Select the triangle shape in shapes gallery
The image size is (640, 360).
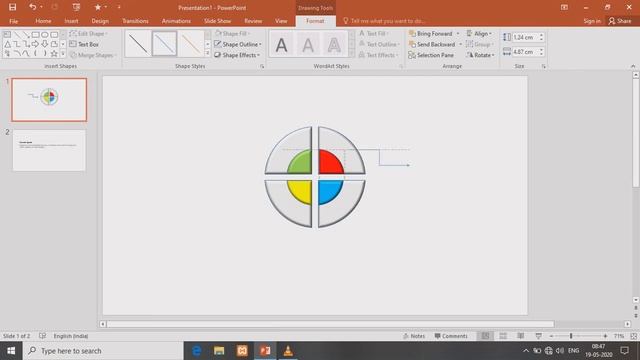point(7,44)
